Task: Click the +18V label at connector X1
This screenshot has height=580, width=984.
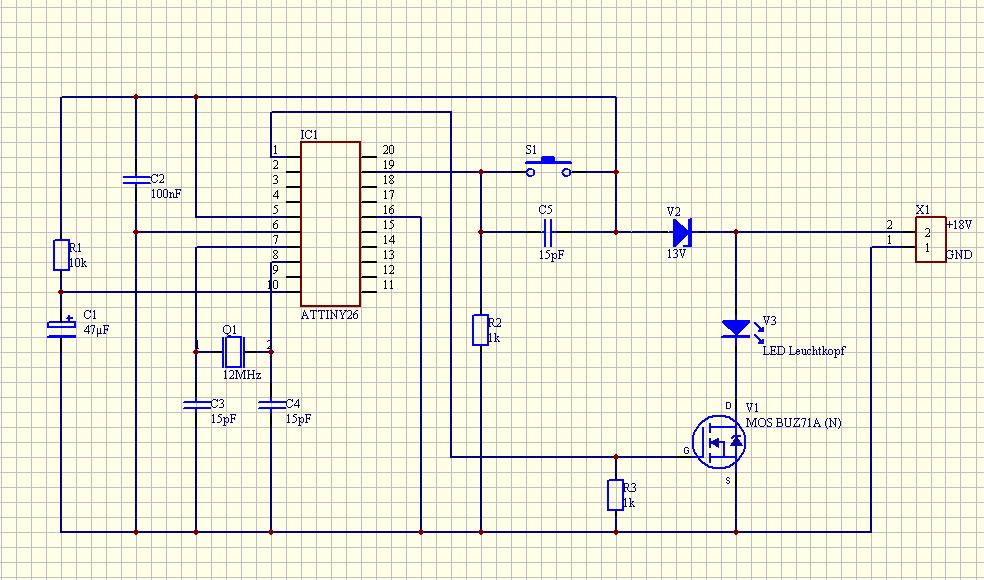Action: point(960,225)
